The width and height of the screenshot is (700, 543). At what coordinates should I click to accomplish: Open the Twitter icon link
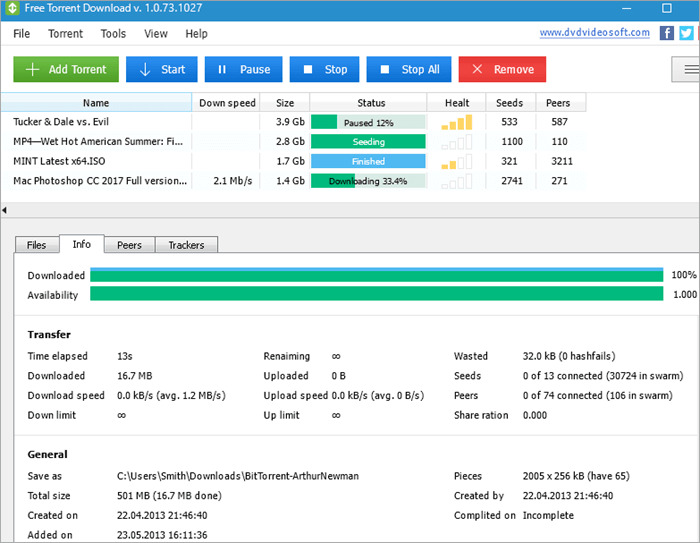click(686, 33)
